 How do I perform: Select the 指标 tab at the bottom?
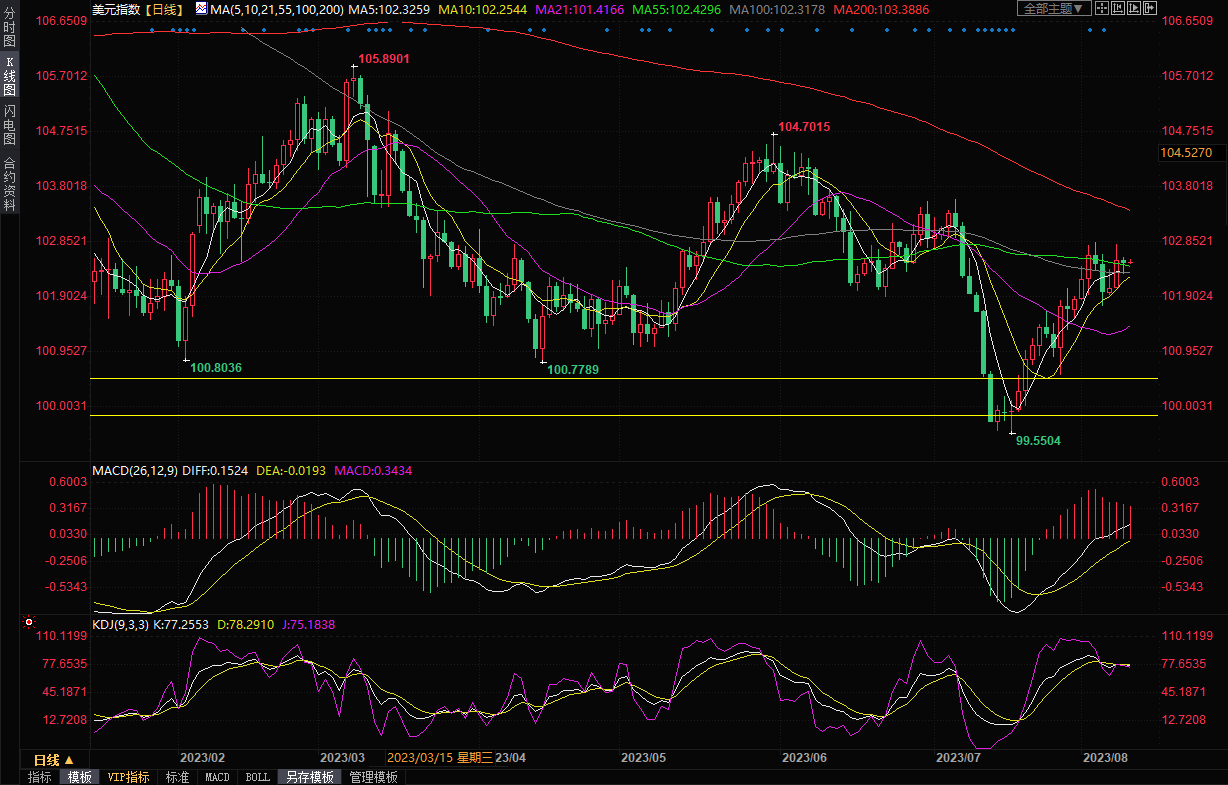[x=40, y=777]
